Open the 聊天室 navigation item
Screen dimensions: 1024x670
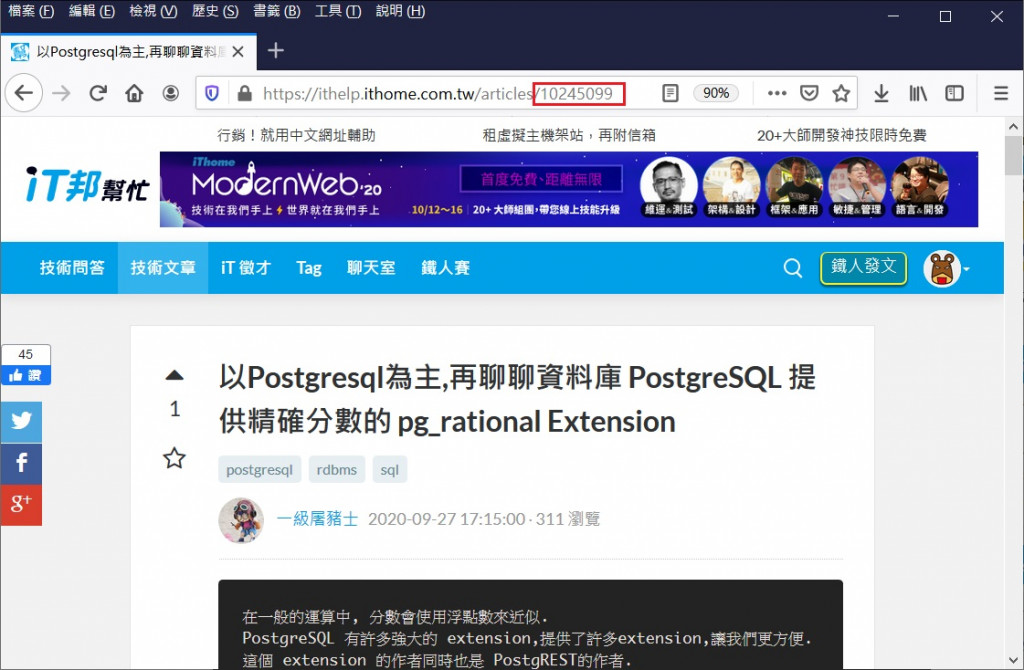coord(371,268)
